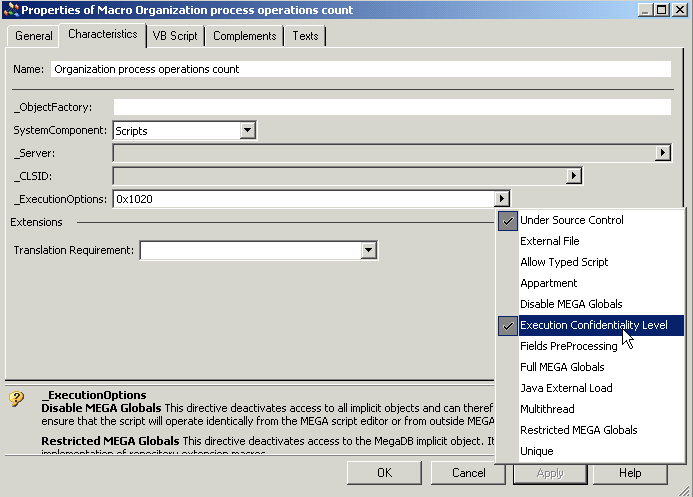The image size is (693, 497).
Task: Click the Cancel button
Action: click(468, 473)
